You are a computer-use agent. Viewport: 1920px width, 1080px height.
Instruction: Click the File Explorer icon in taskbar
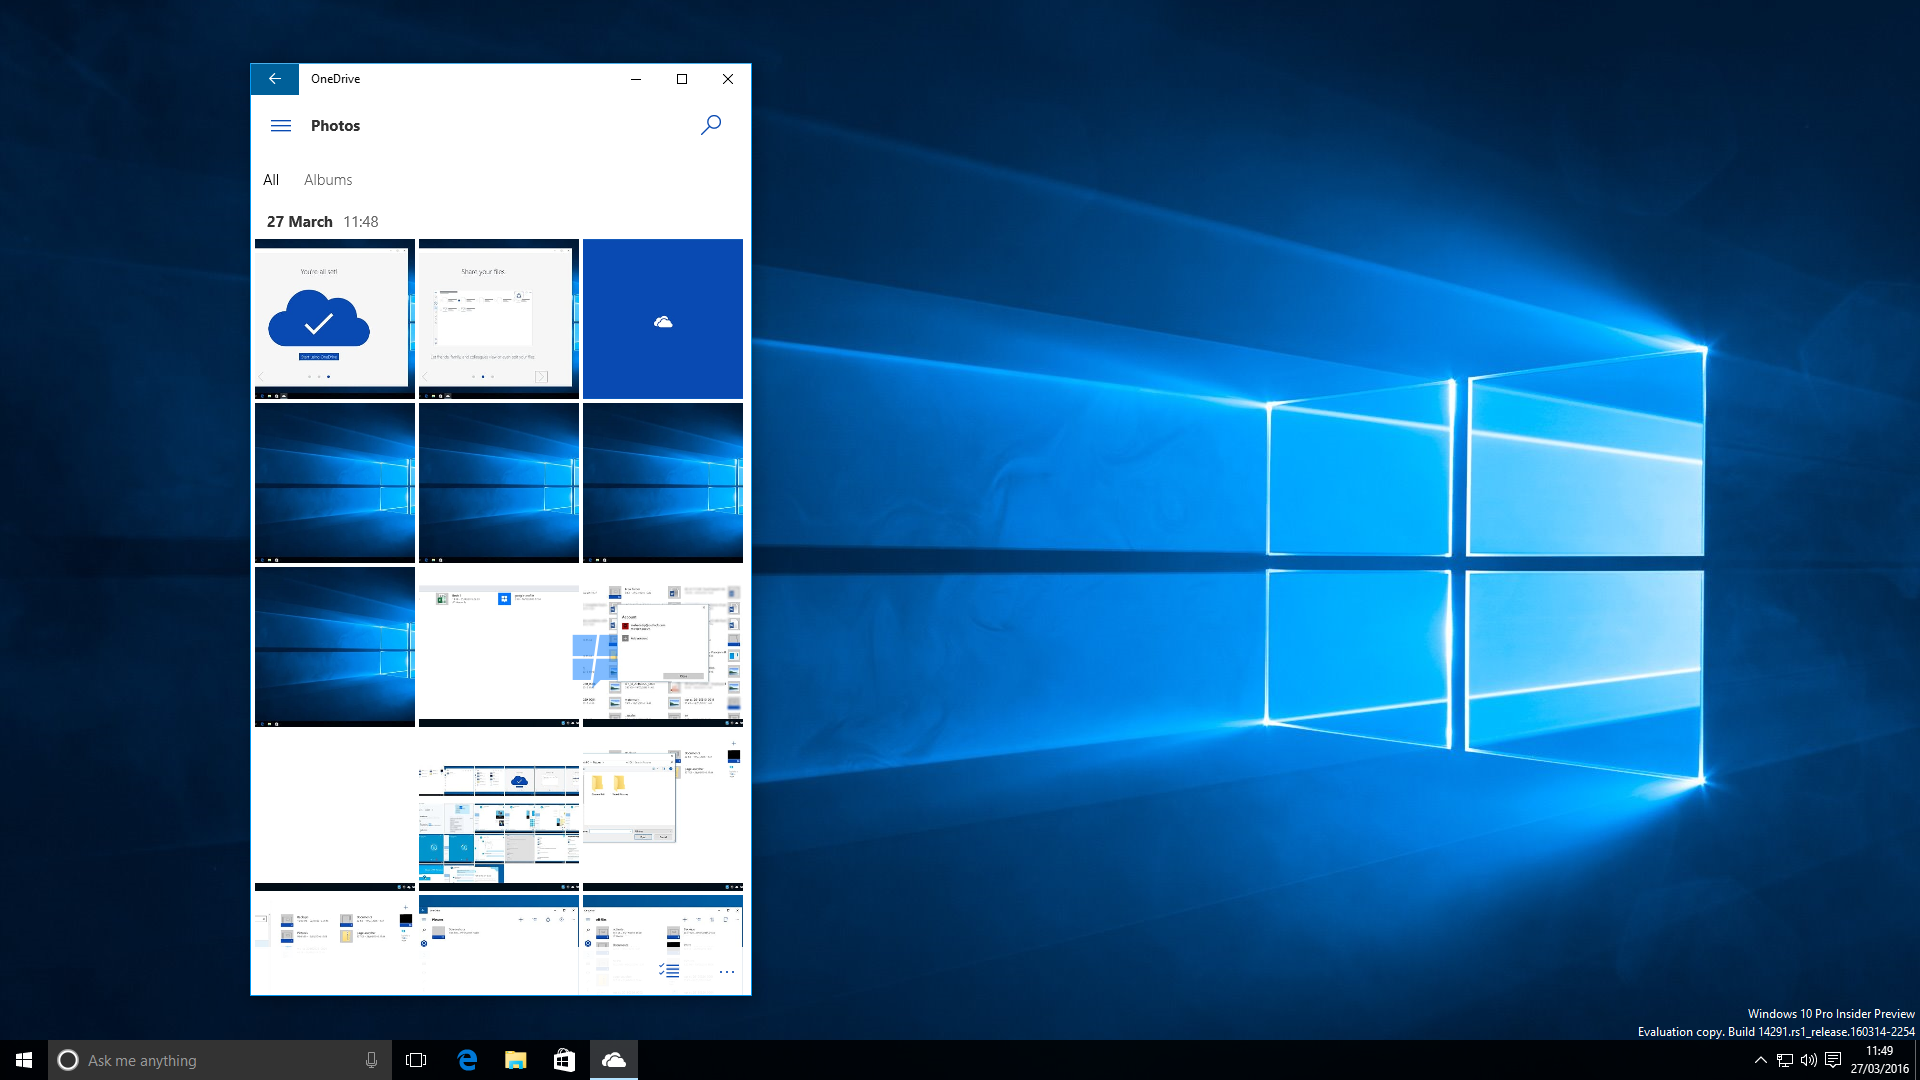tap(514, 1059)
